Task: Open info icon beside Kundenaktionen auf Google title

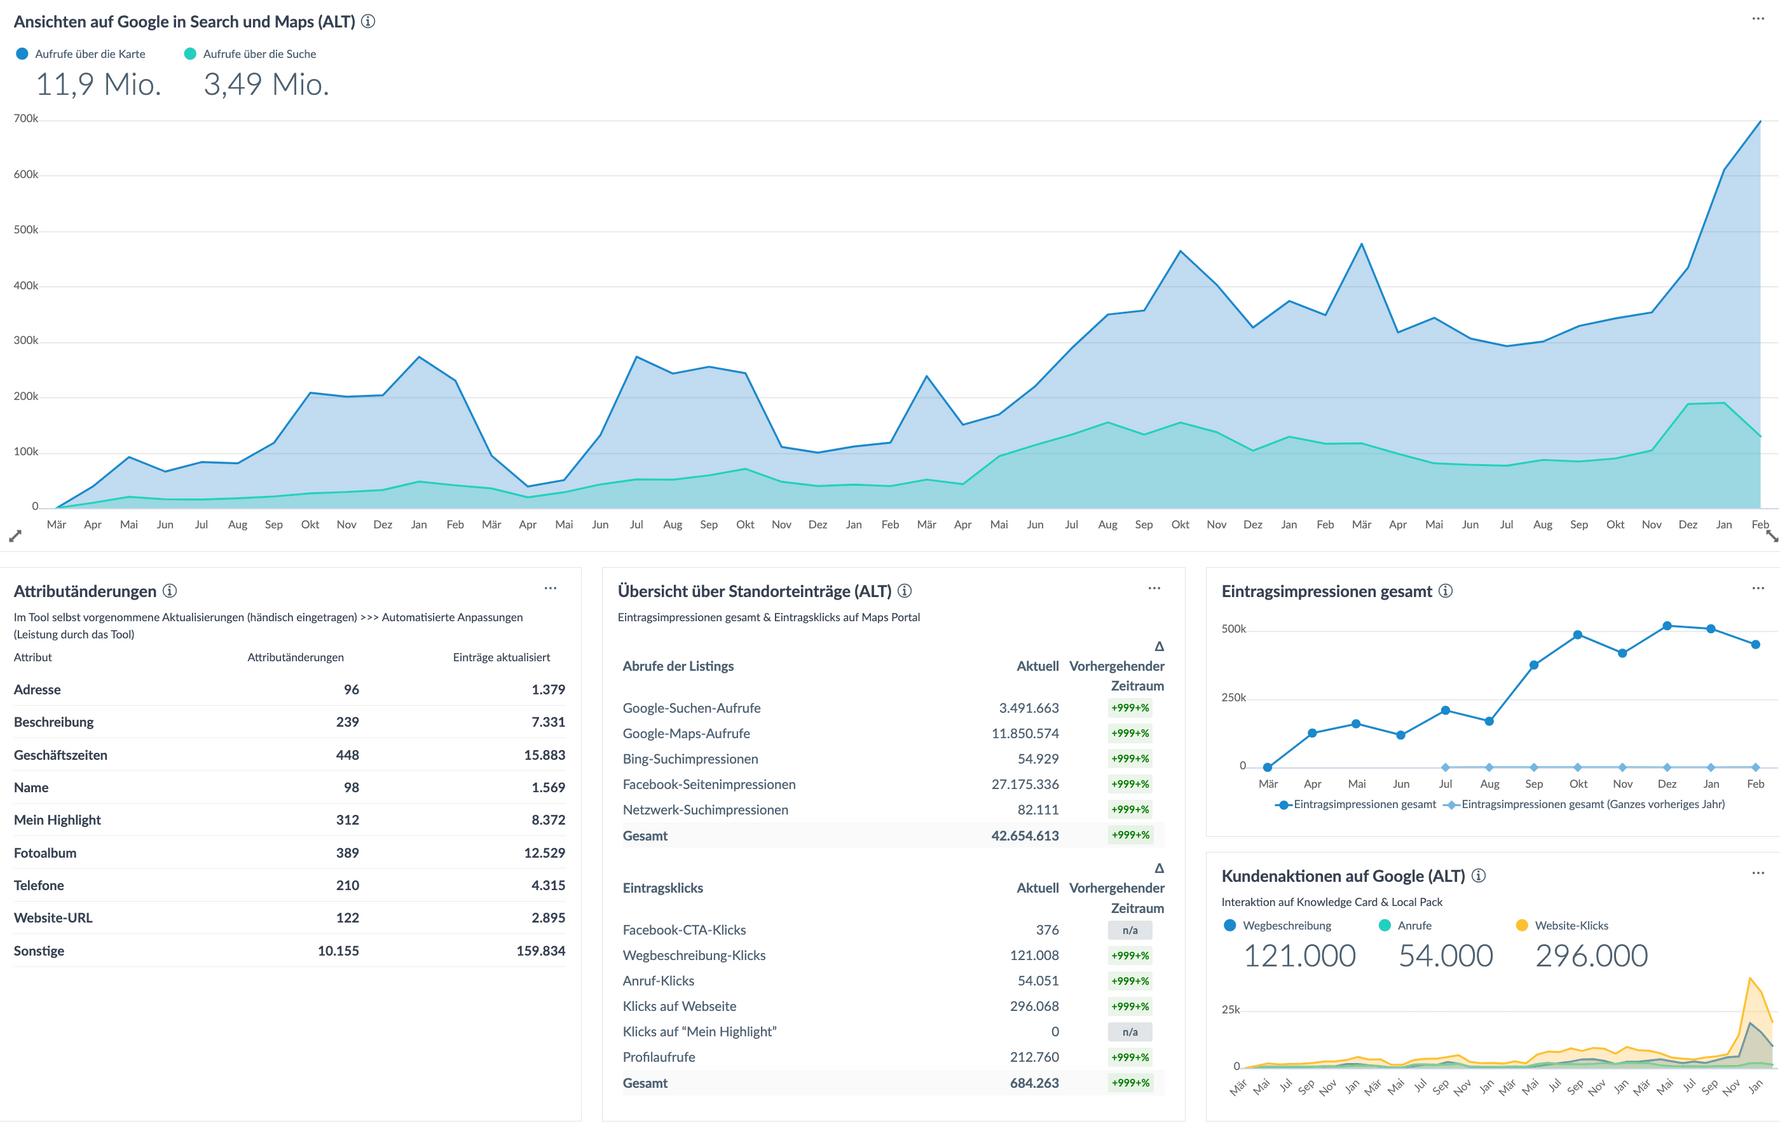Action: tap(1479, 876)
